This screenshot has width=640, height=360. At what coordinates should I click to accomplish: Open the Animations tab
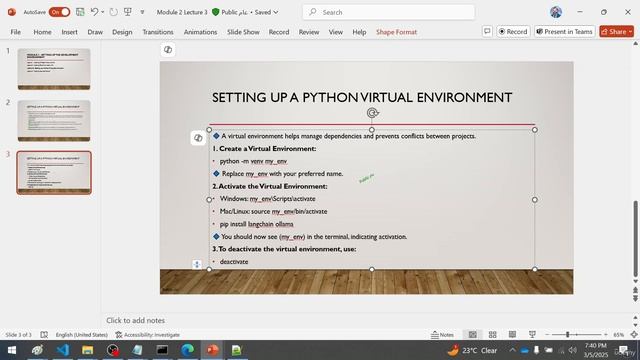pyautogui.click(x=200, y=32)
